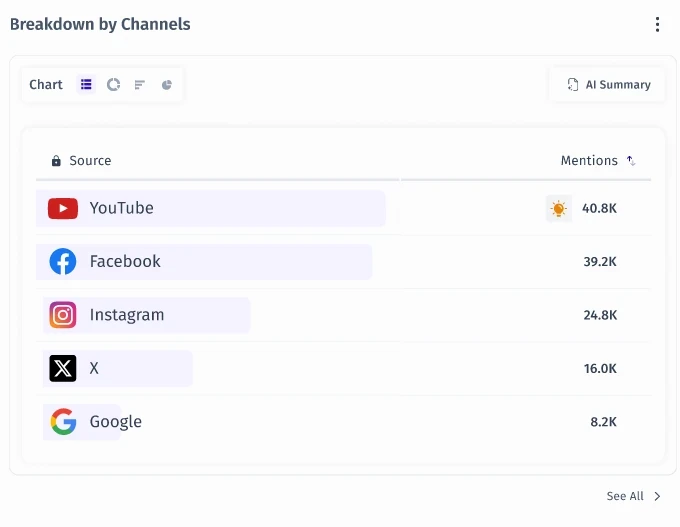Select the table list chart view

(x=86, y=84)
